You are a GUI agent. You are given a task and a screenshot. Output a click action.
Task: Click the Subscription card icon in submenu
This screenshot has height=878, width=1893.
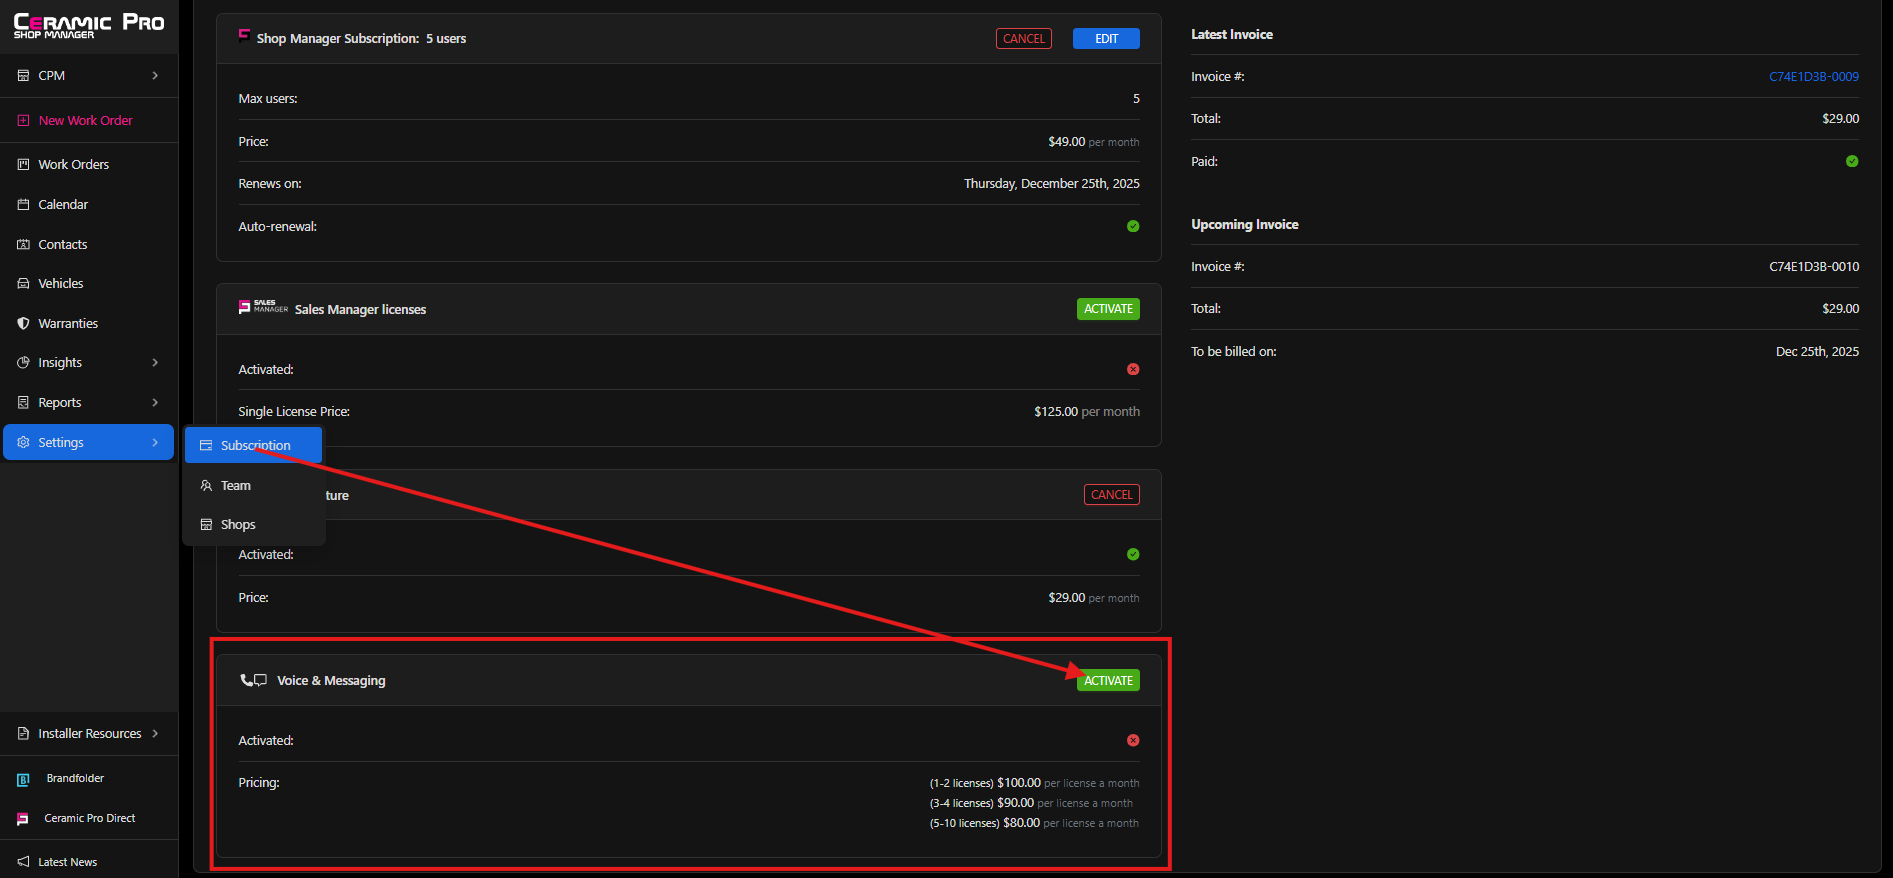click(206, 446)
